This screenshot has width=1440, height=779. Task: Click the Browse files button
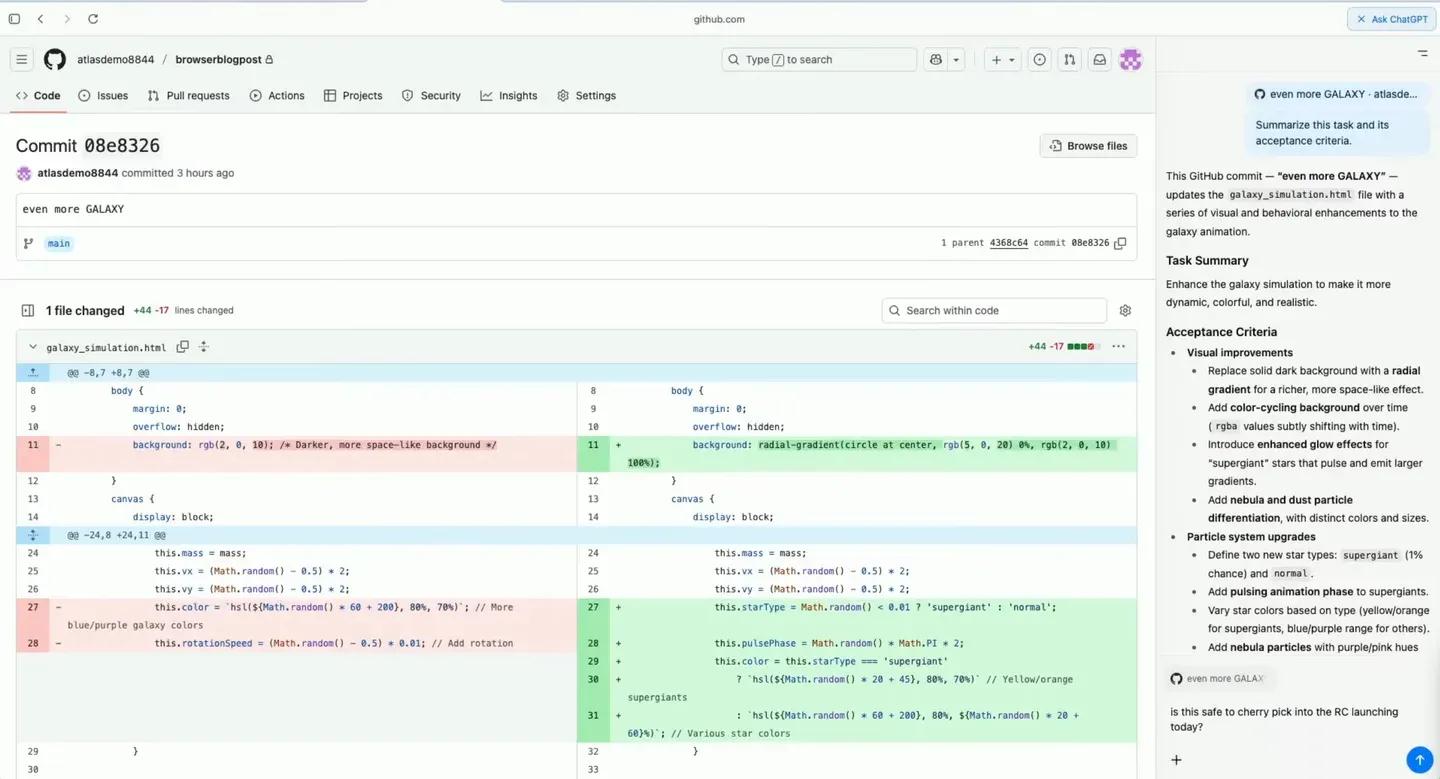(1088, 145)
